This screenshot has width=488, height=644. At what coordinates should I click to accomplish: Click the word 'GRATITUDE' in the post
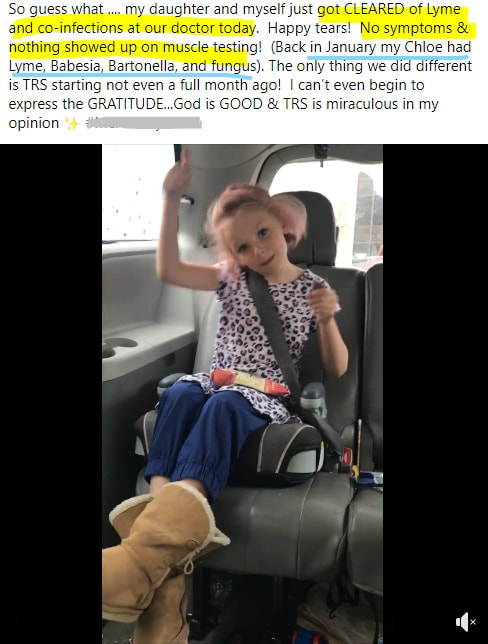pyautogui.click(x=126, y=104)
